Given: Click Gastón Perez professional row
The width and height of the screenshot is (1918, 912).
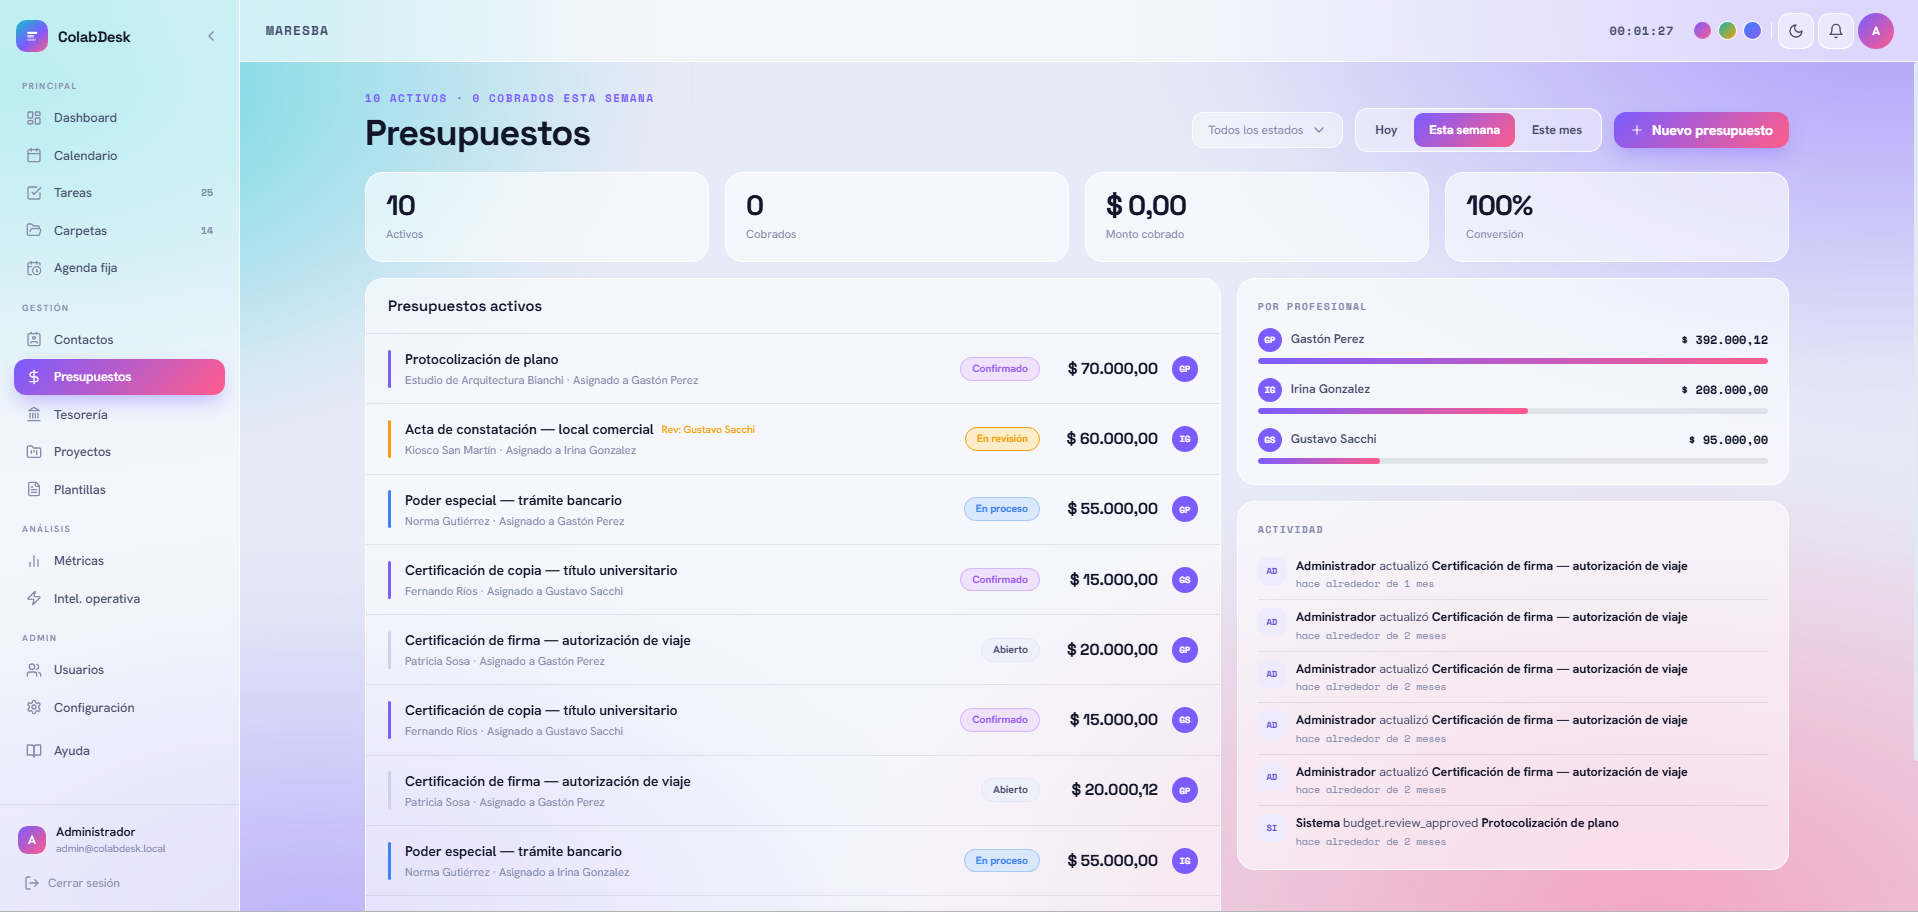Looking at the screenshot, I should pos(1513,347).
